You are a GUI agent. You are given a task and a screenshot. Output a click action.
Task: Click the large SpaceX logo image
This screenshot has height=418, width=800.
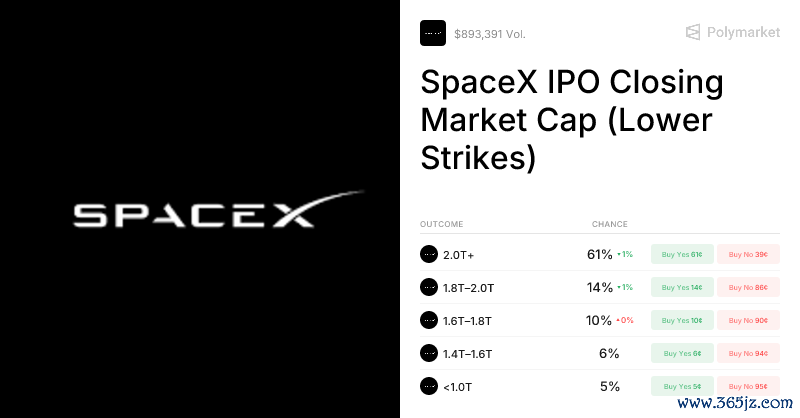218,210
